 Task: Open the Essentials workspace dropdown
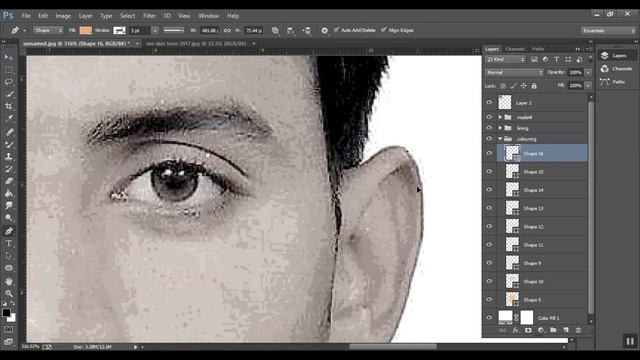(x=608, y=31)
